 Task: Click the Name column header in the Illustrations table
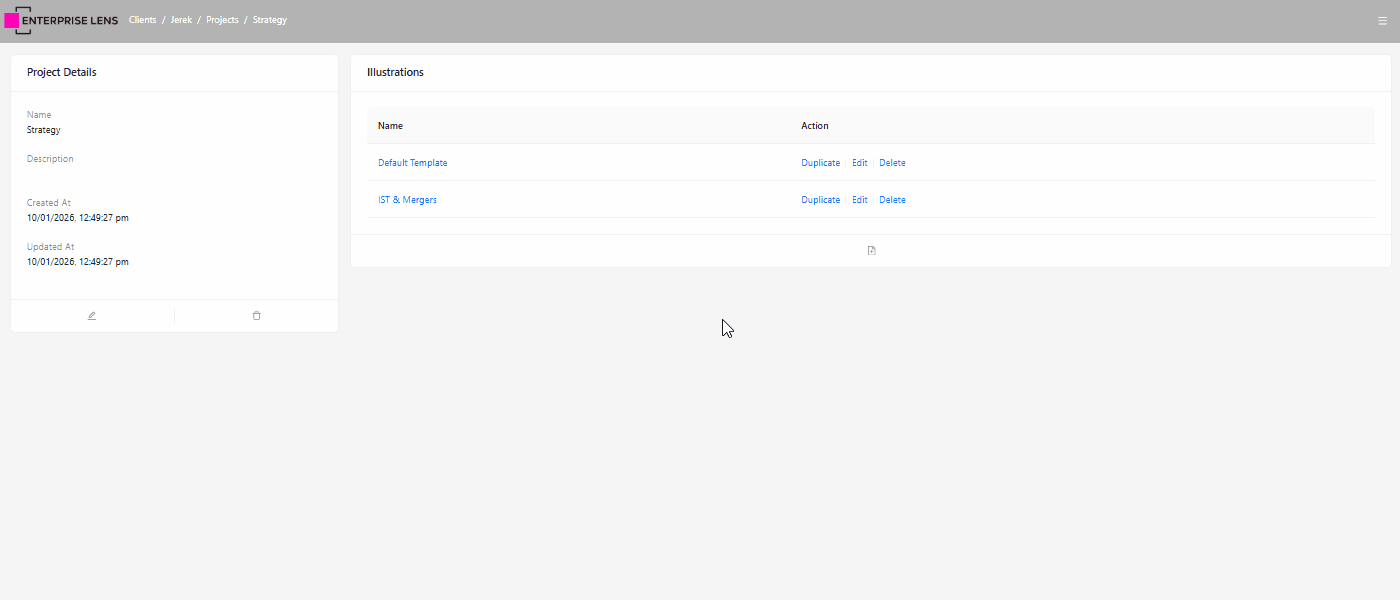[x=390, y=126]
